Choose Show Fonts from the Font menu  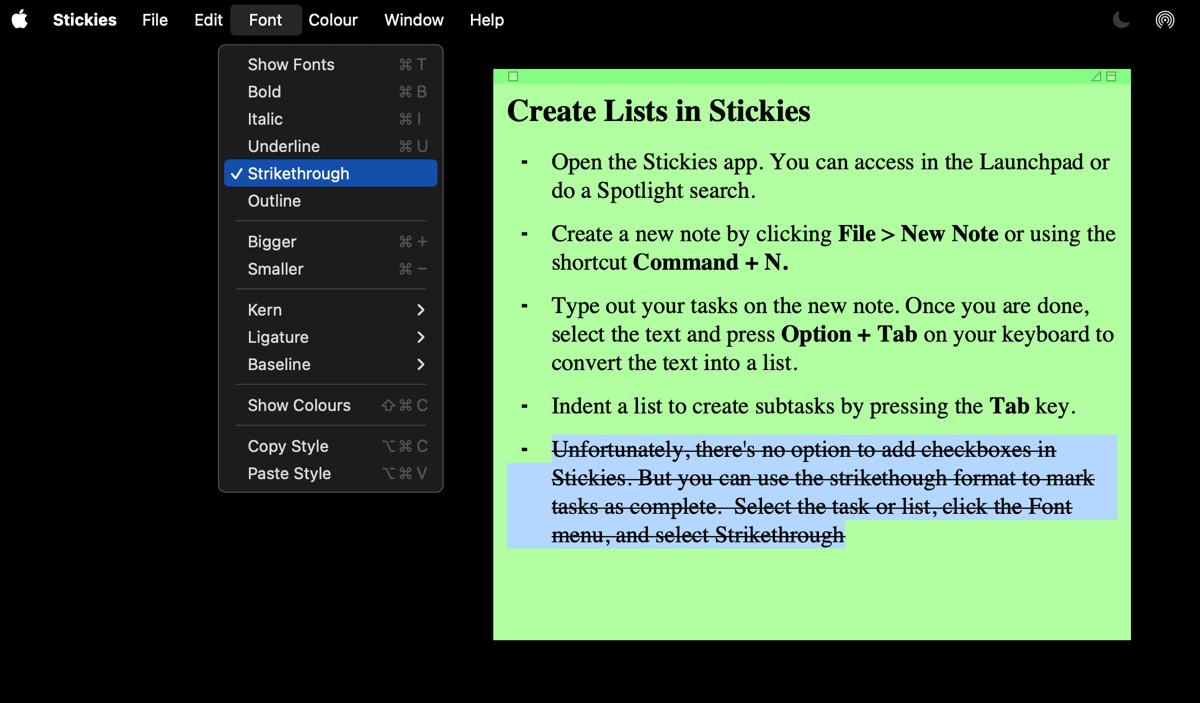pos(331,64)
